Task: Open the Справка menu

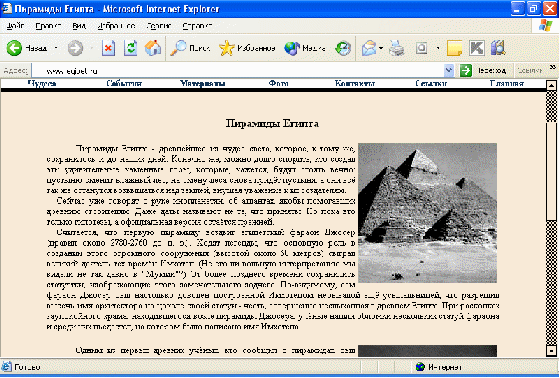Action: click(197, 26)
